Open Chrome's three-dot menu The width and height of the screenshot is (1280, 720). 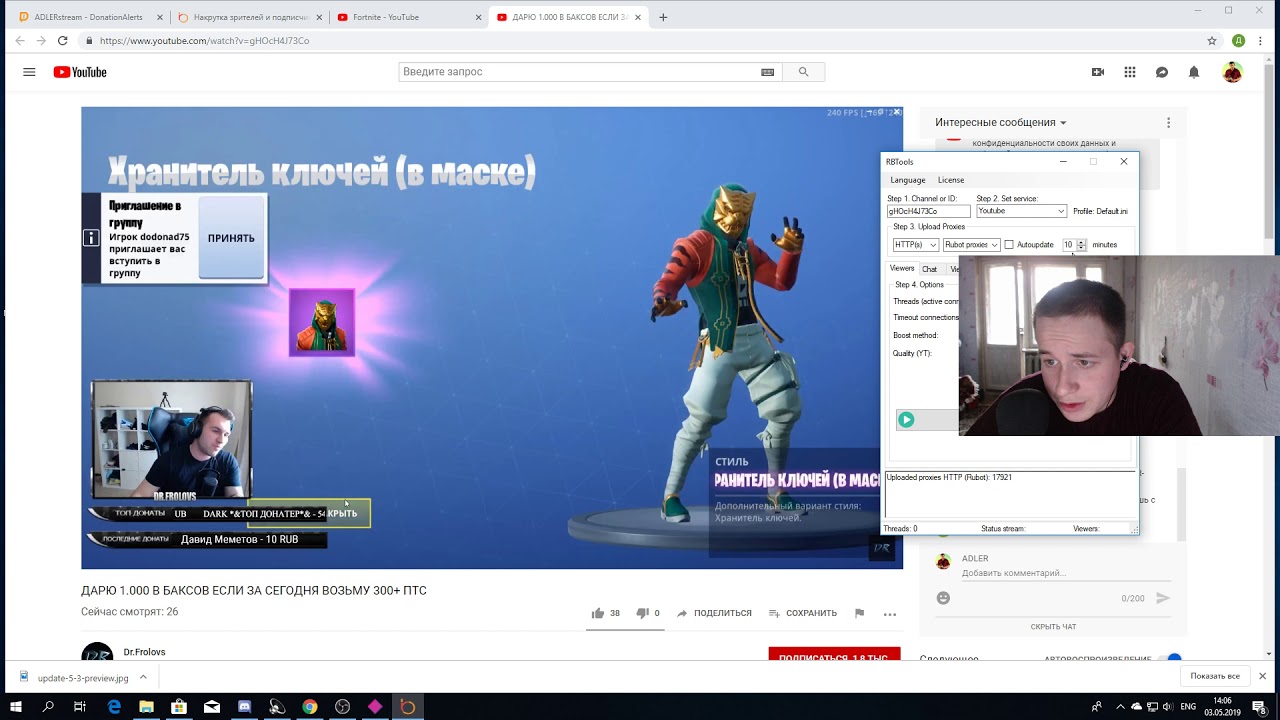[x=1262, y=41]
